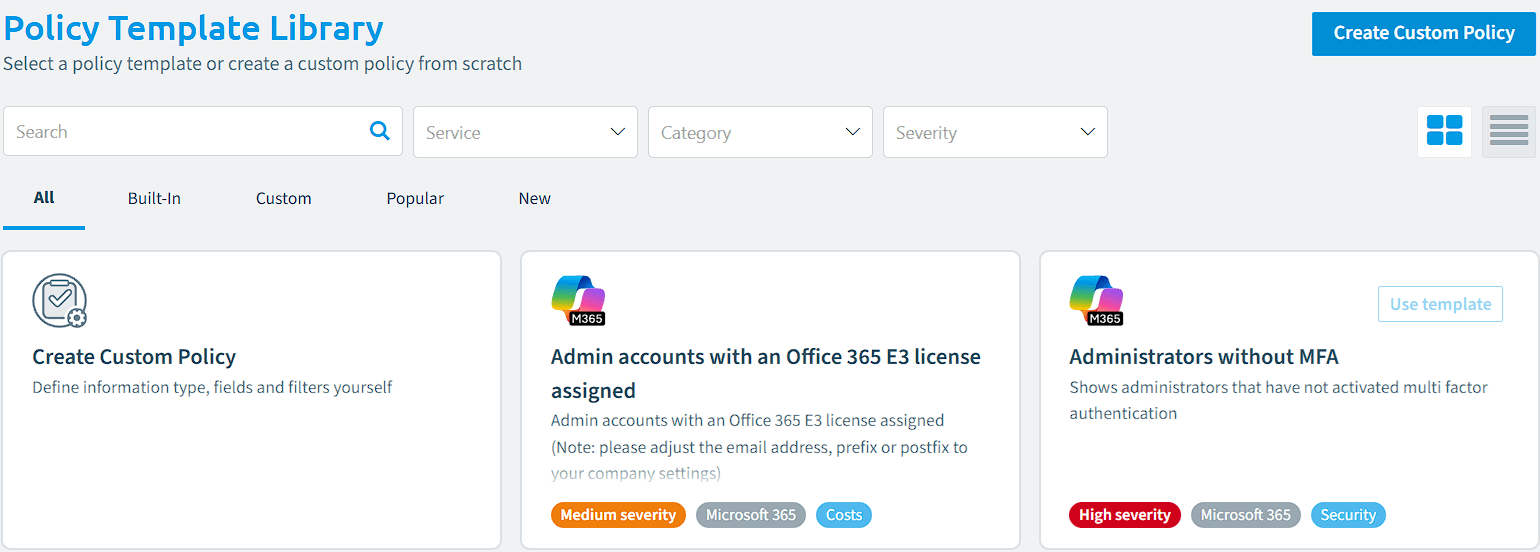Open Administrators without MFA card title
Viewport: 1540px width, 552px height.
(x=1204, y=356)
